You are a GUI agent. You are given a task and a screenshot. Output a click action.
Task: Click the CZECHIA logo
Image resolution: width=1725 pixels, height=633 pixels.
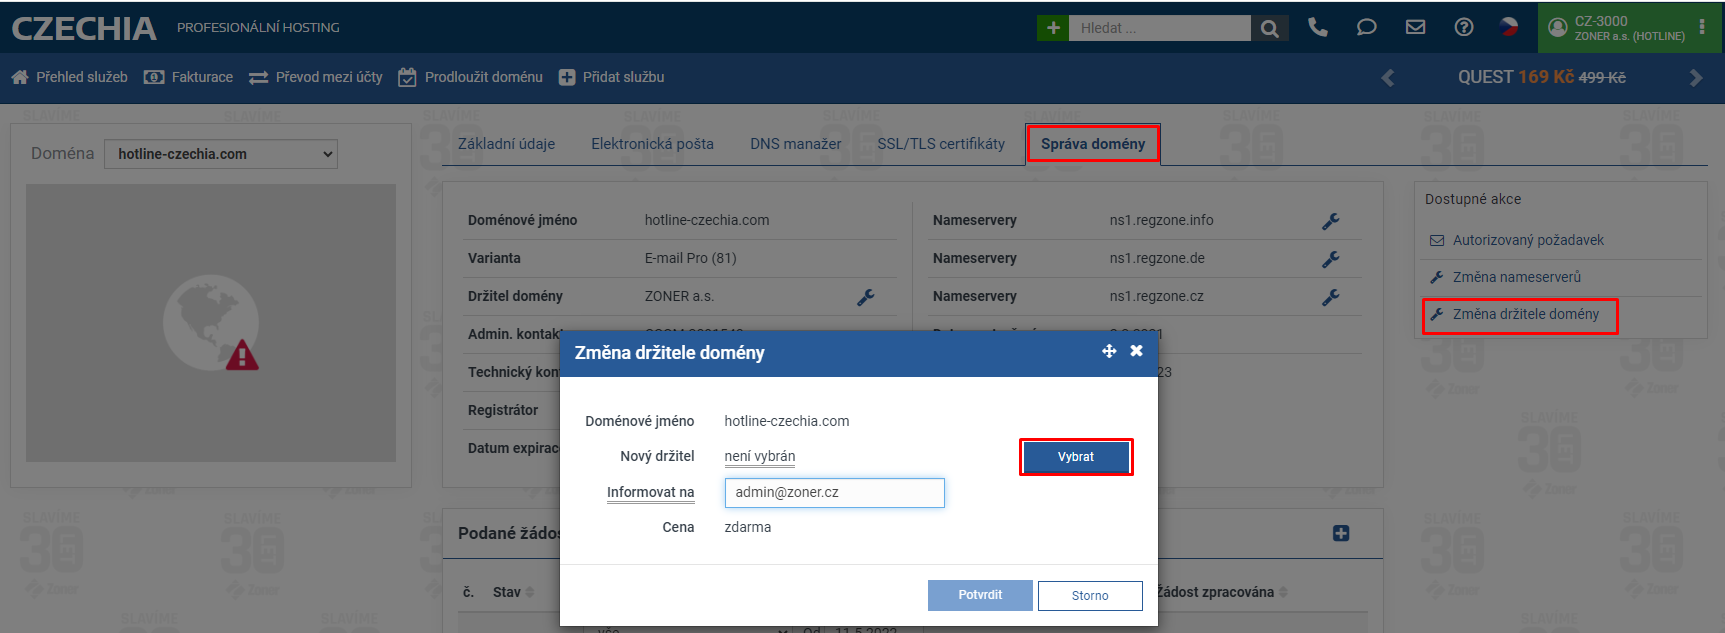pos(84,28)
